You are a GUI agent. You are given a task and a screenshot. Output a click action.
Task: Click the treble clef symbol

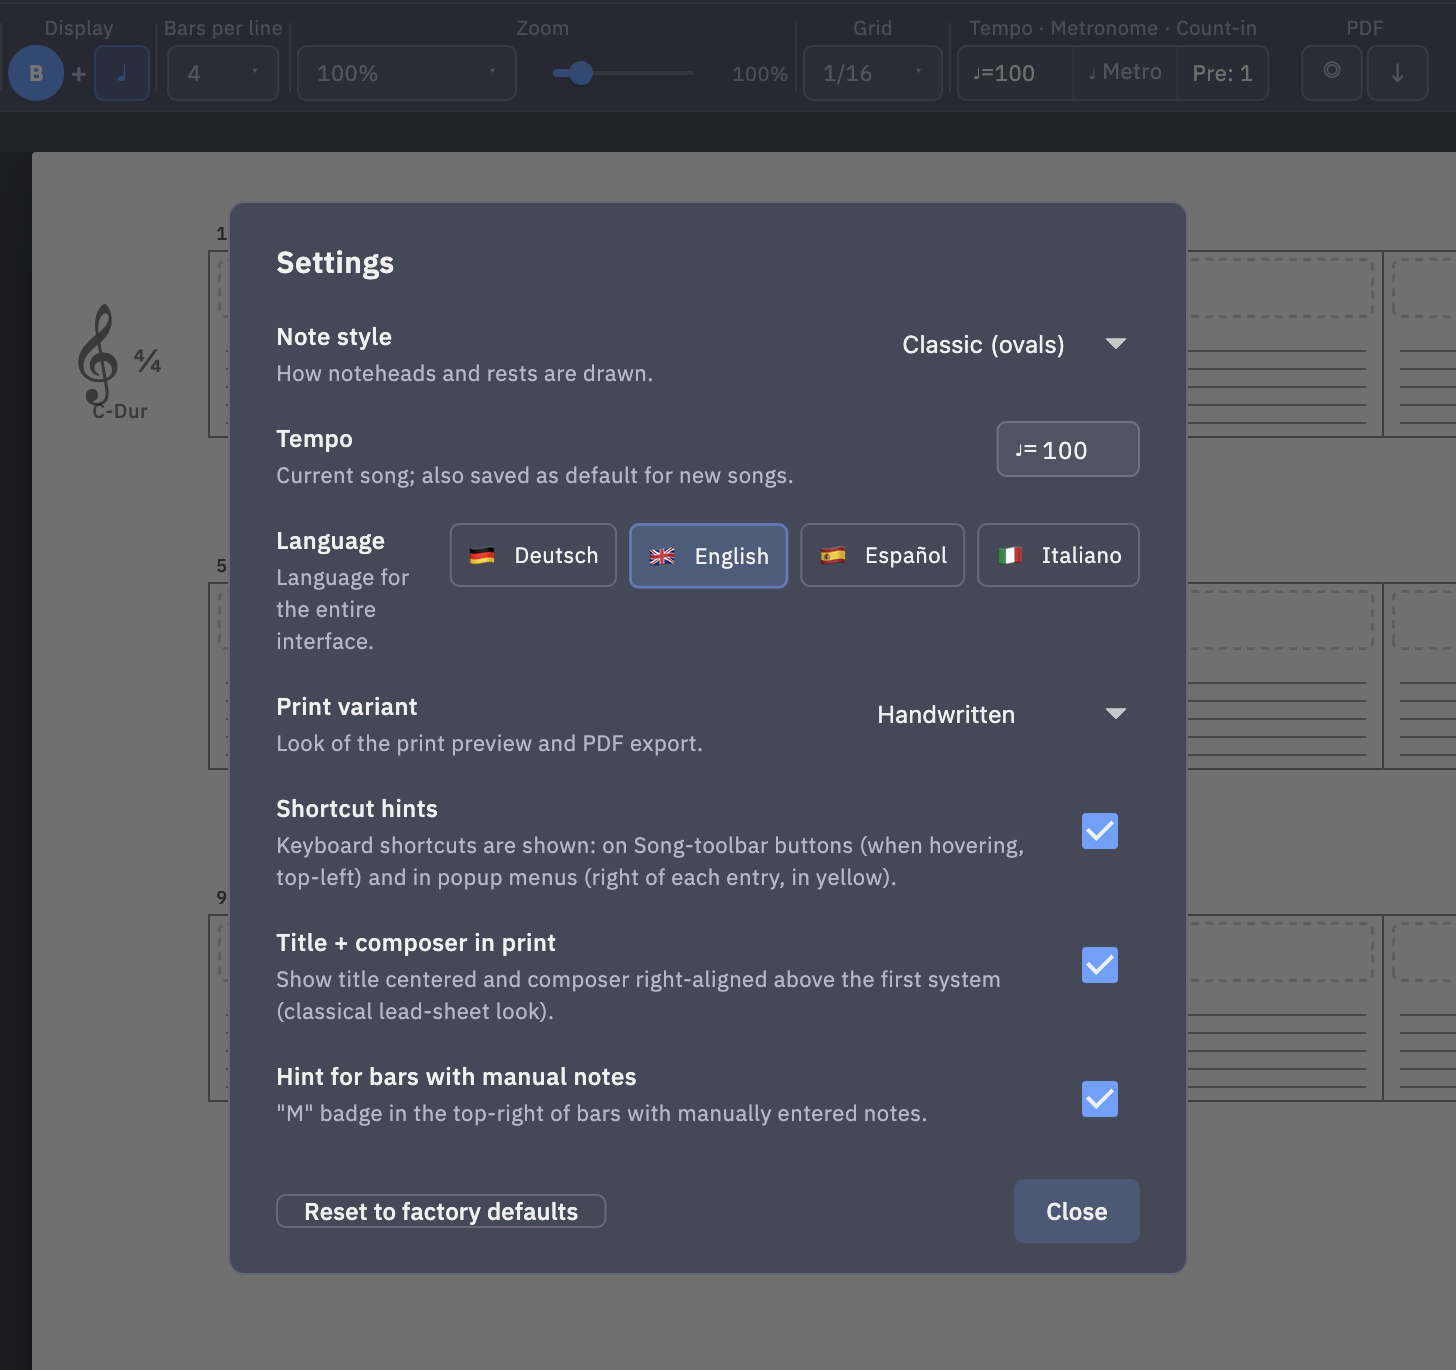tap(98, 354)
